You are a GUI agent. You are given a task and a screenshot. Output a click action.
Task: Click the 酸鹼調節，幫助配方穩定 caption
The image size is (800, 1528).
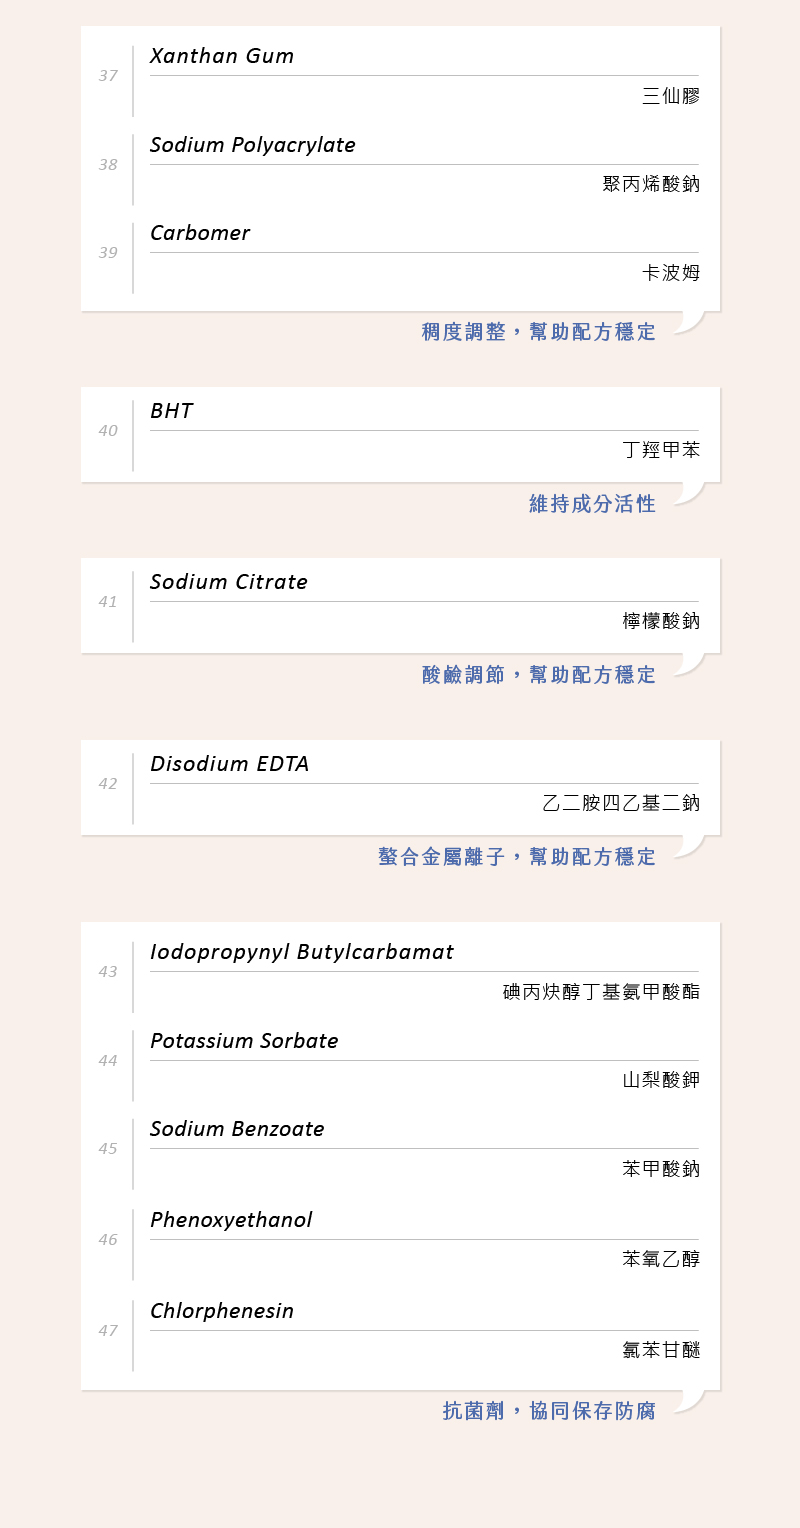point(539,675)
